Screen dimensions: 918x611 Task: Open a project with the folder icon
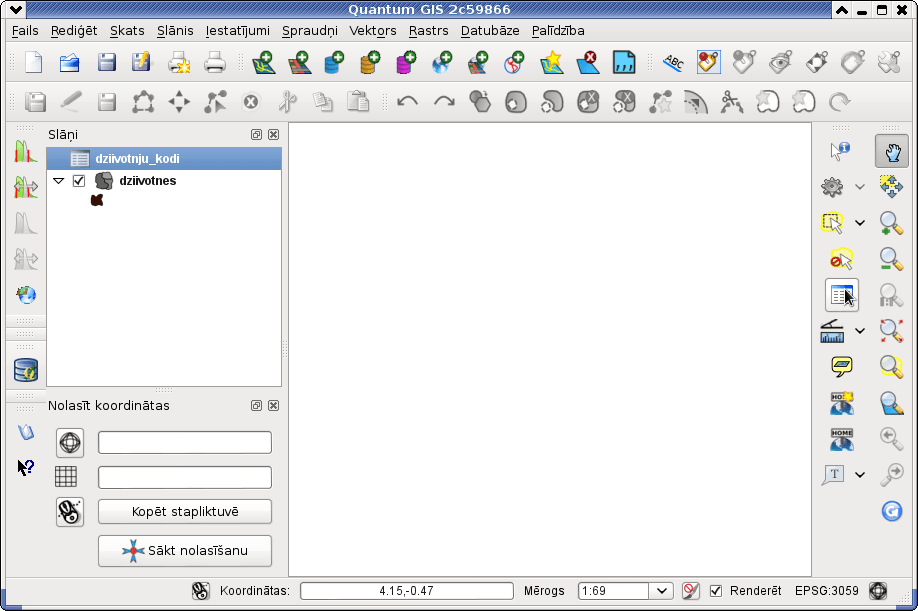click(70, 62)
